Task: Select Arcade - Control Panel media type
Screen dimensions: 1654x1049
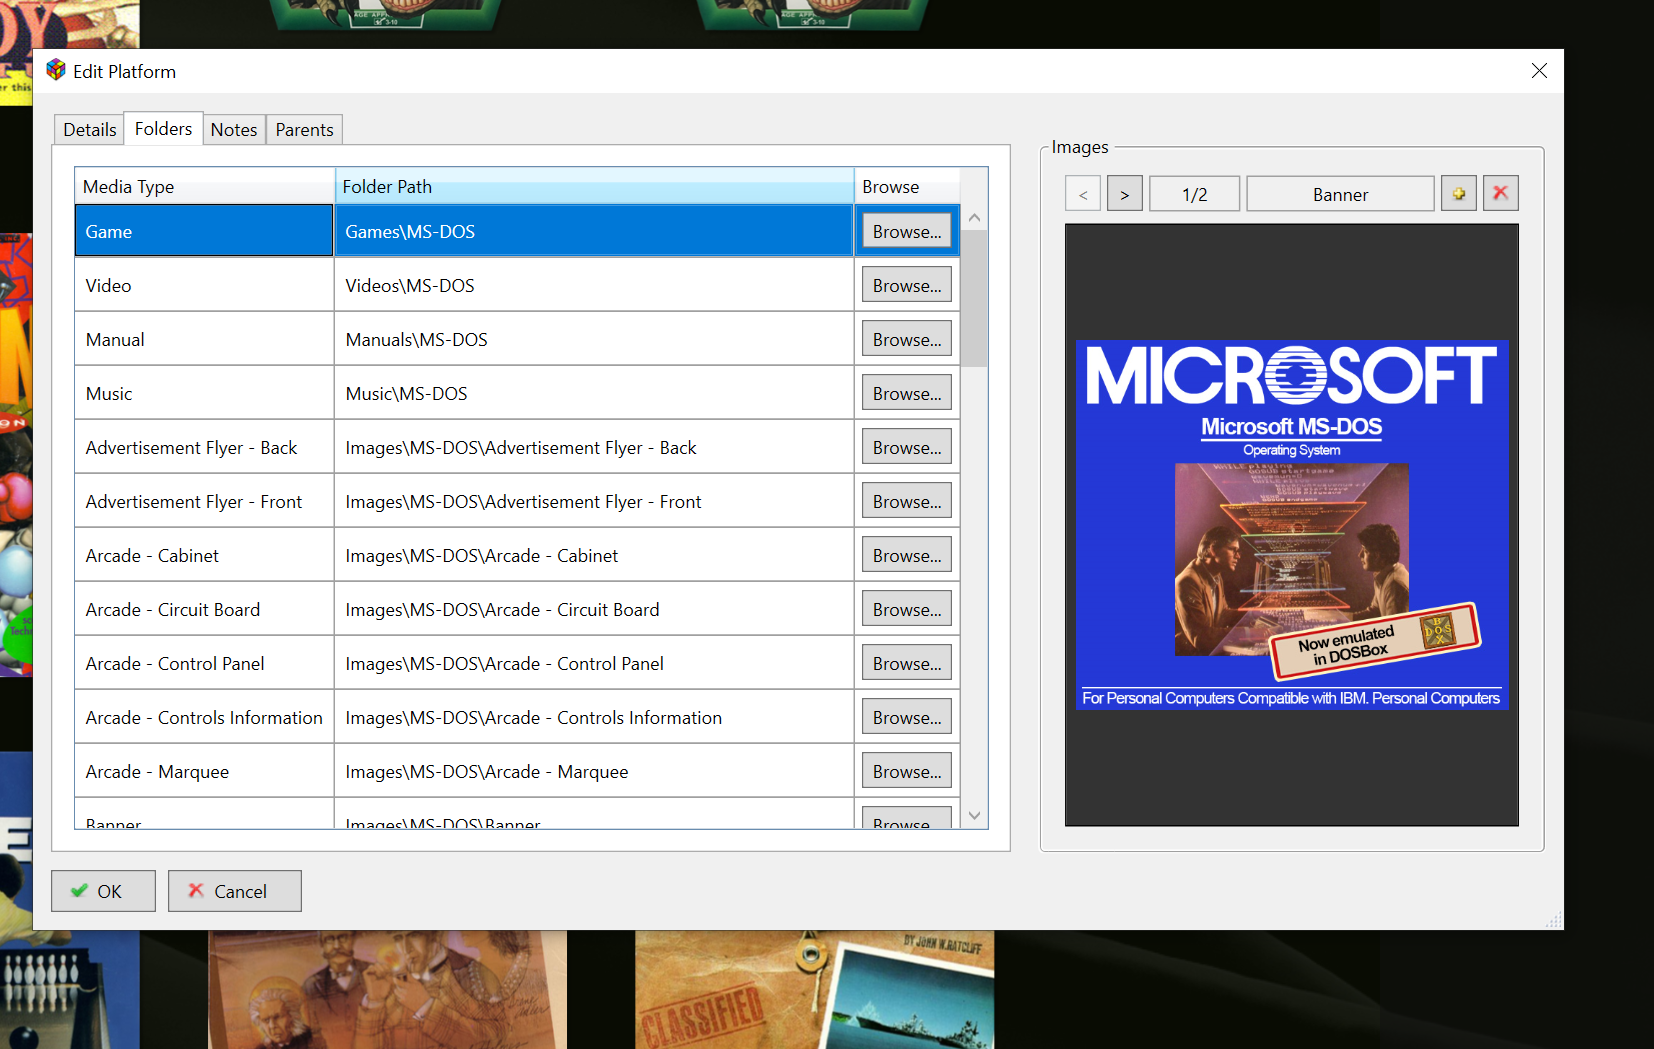Action: (204, 663)
